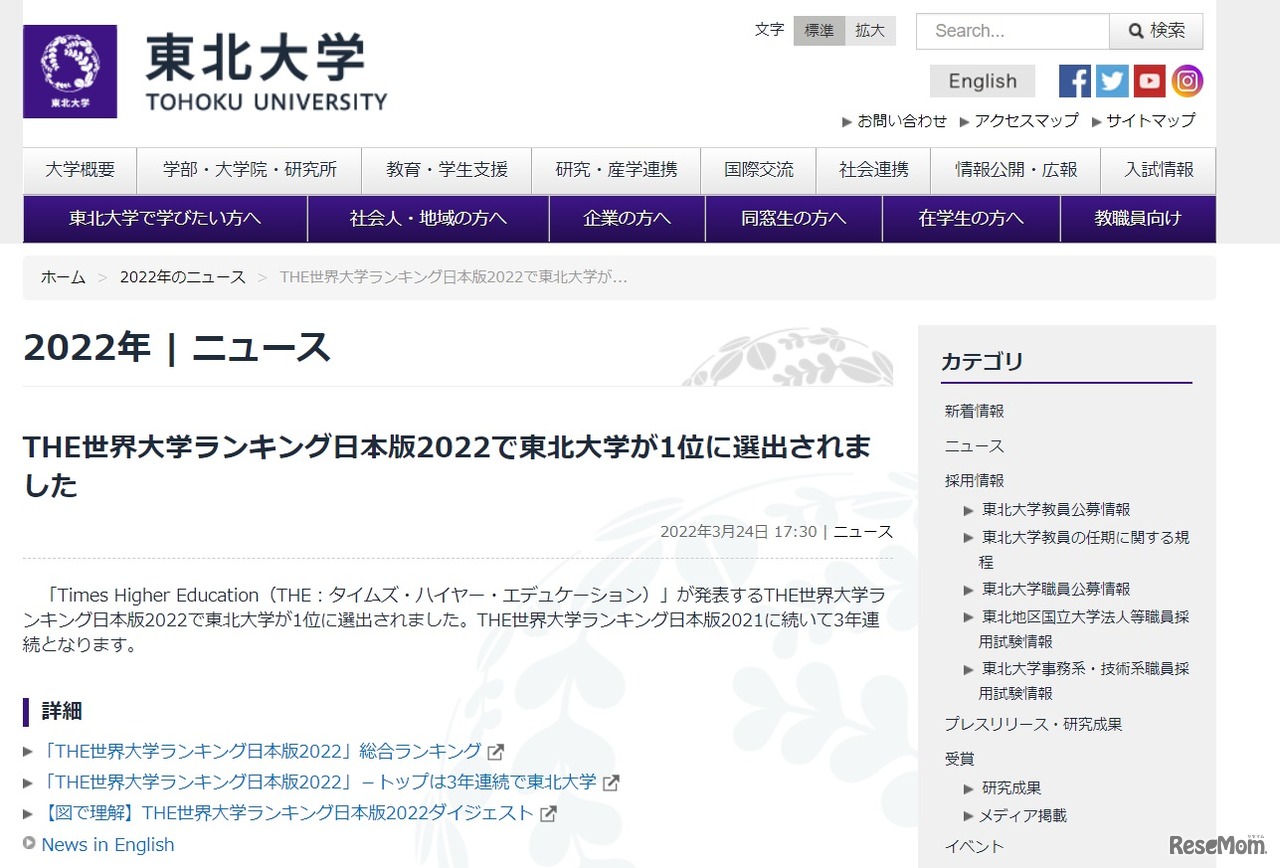Image resolution: width=1280 pixels, height=868 pixels.
Task: Select 同窓生の方へ tab
Action: 794,219
